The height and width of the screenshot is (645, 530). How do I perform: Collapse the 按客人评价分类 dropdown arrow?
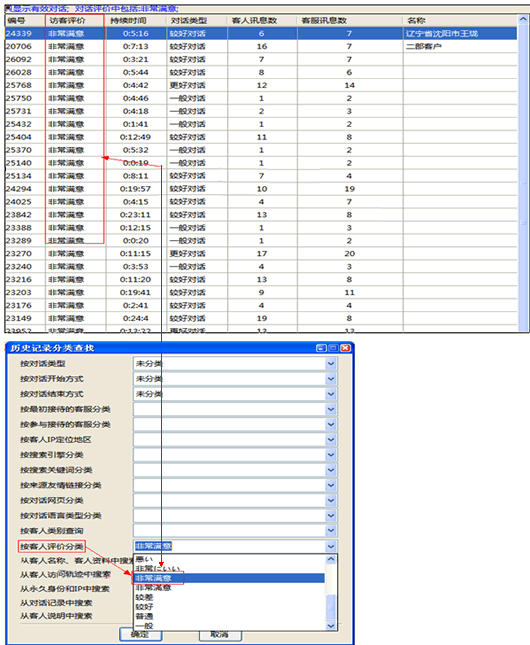(x=331, y=547)
